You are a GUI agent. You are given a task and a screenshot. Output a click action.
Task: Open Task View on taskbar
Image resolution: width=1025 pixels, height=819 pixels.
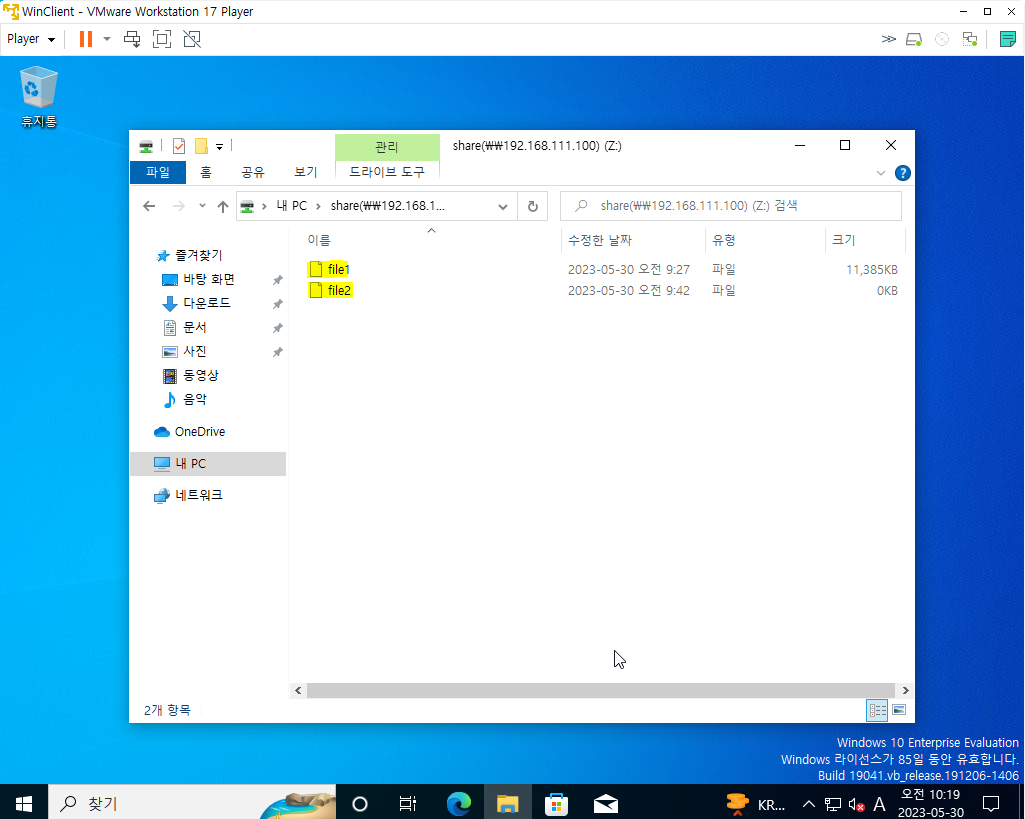(x=408, y=803)
